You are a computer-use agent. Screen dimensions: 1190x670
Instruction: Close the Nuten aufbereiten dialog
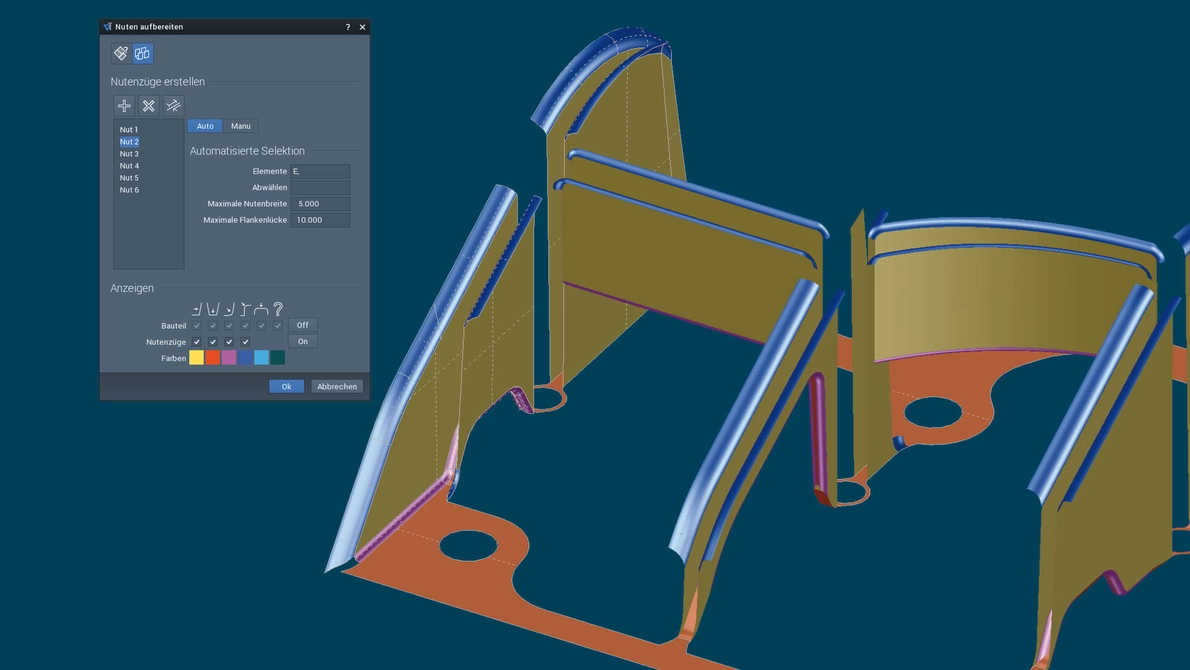(363, 27)
